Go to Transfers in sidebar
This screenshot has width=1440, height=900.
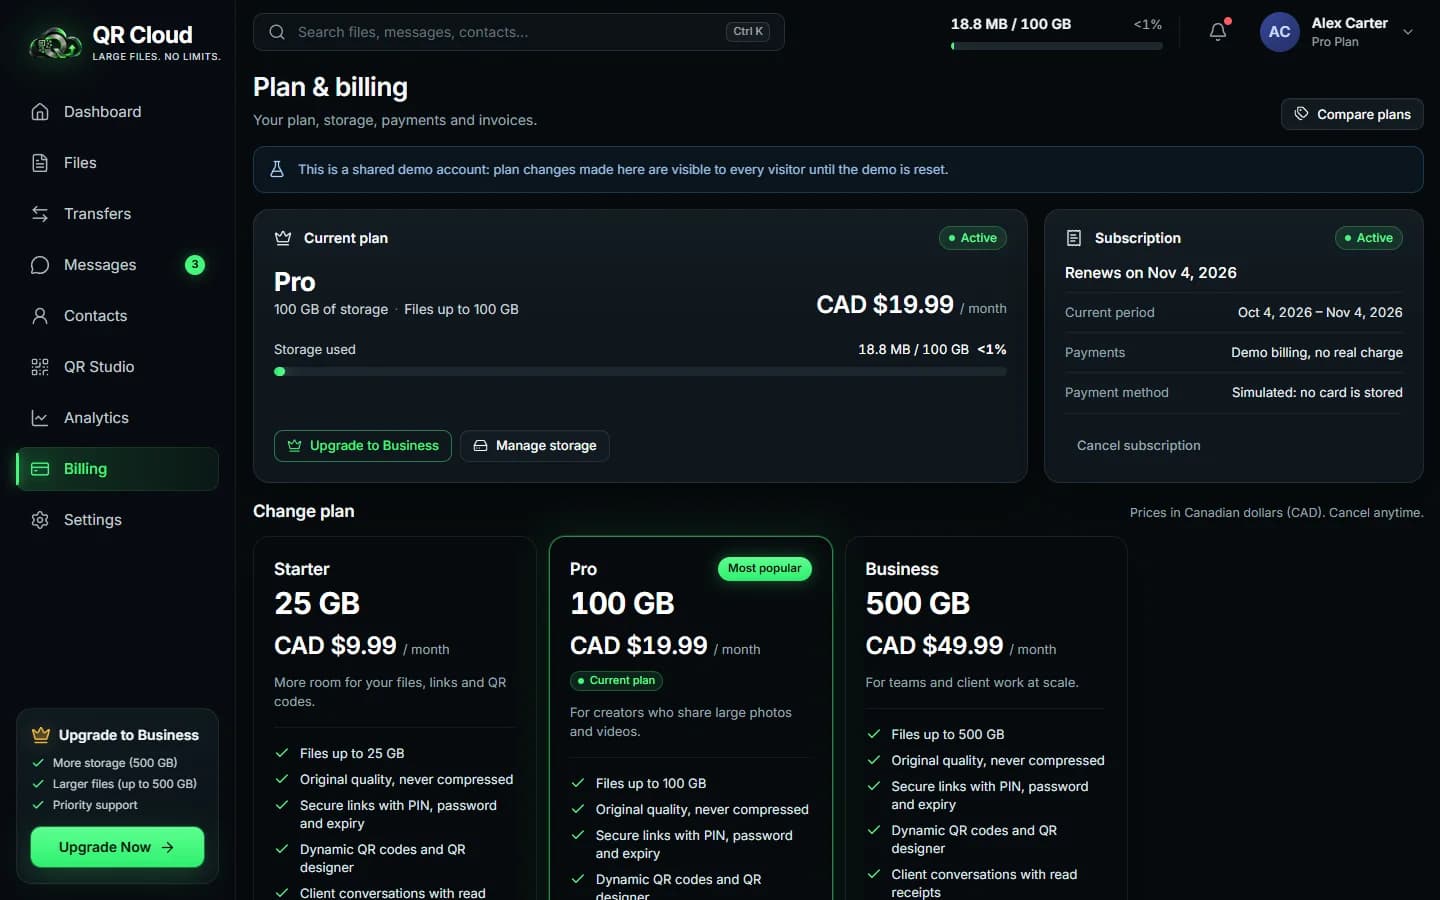(117, 214)
